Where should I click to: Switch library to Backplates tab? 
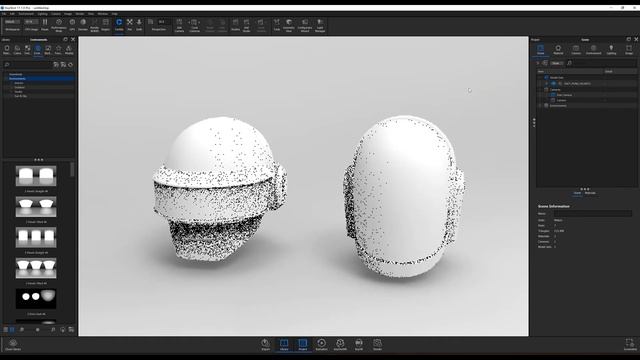click(x=48, y=50)
